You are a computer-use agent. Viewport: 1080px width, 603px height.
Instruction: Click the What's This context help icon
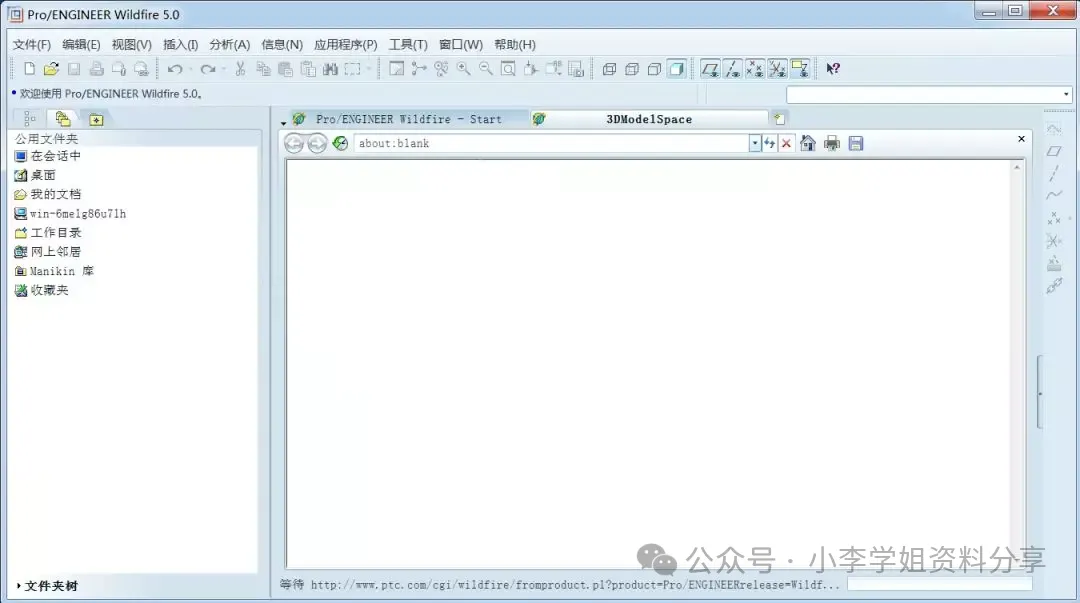point(833,68)
